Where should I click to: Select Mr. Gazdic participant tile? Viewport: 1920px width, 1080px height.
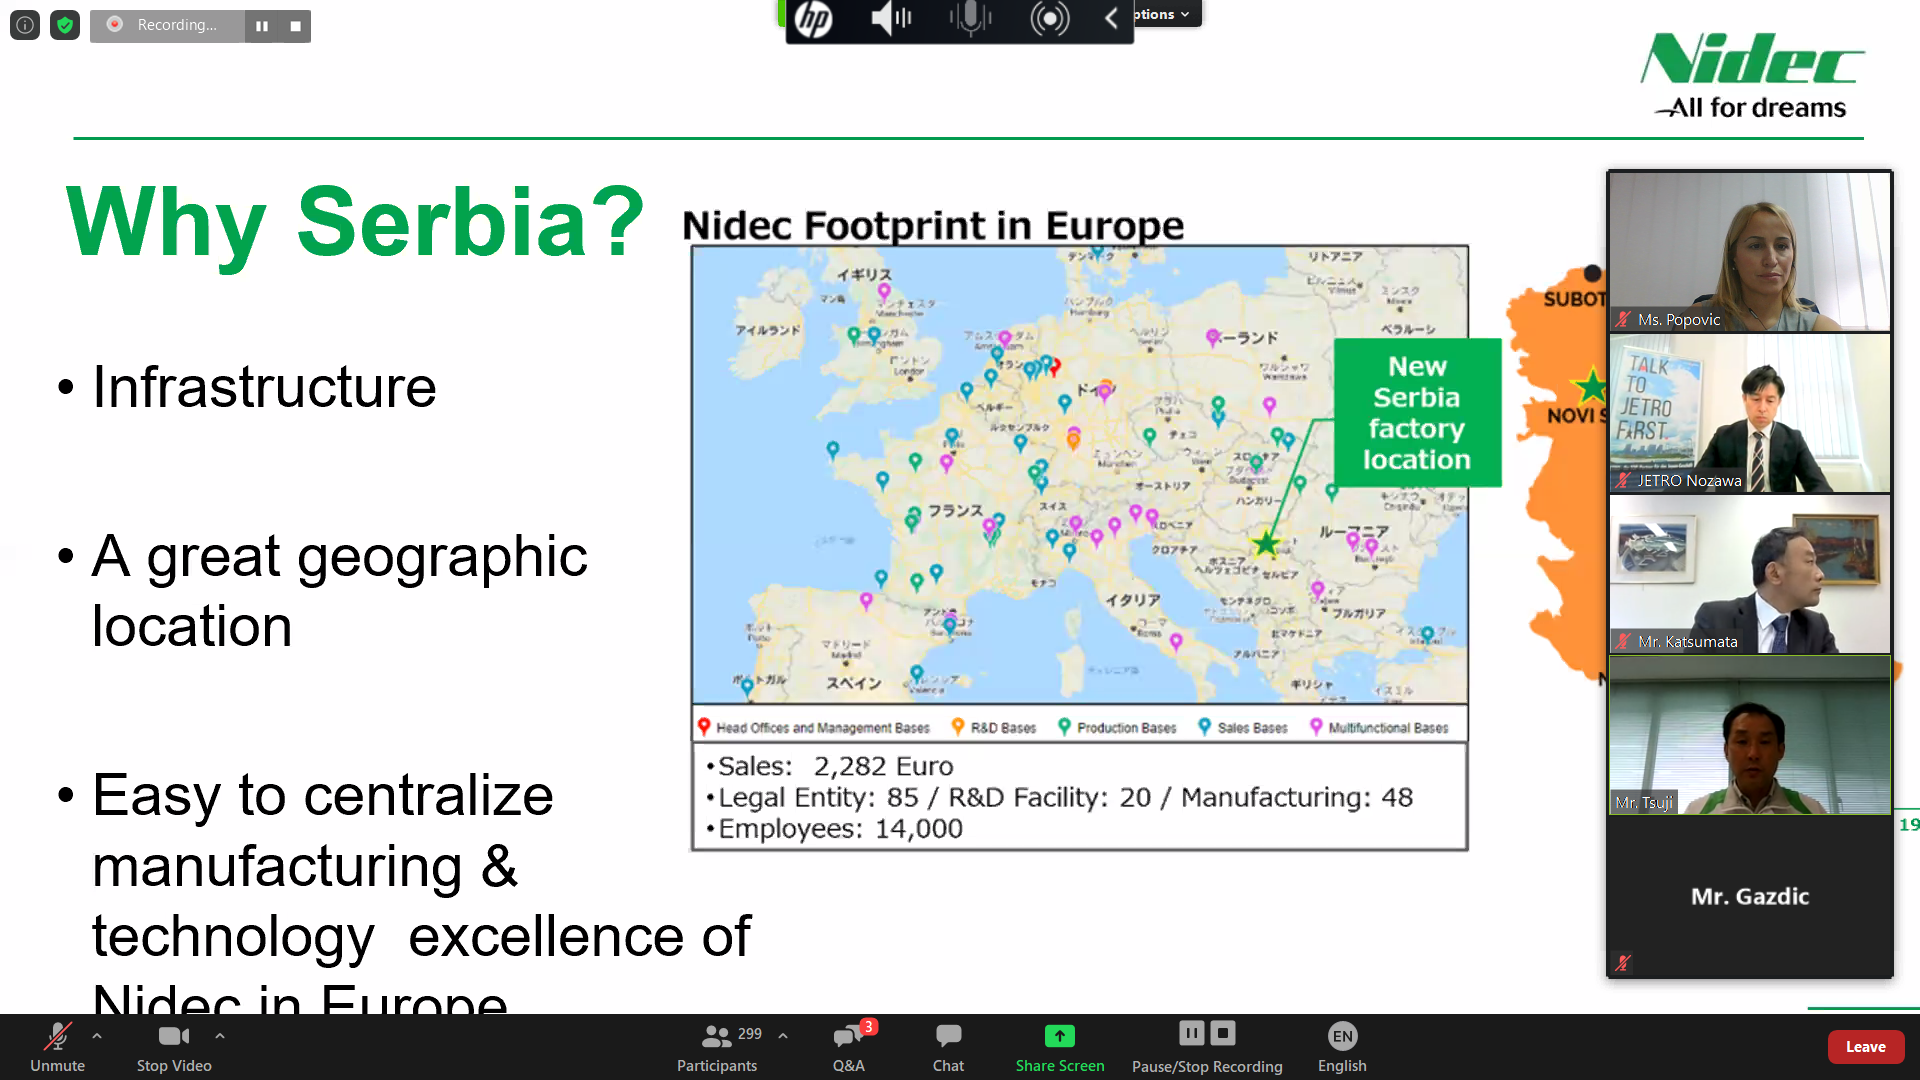click(1750, 896)
